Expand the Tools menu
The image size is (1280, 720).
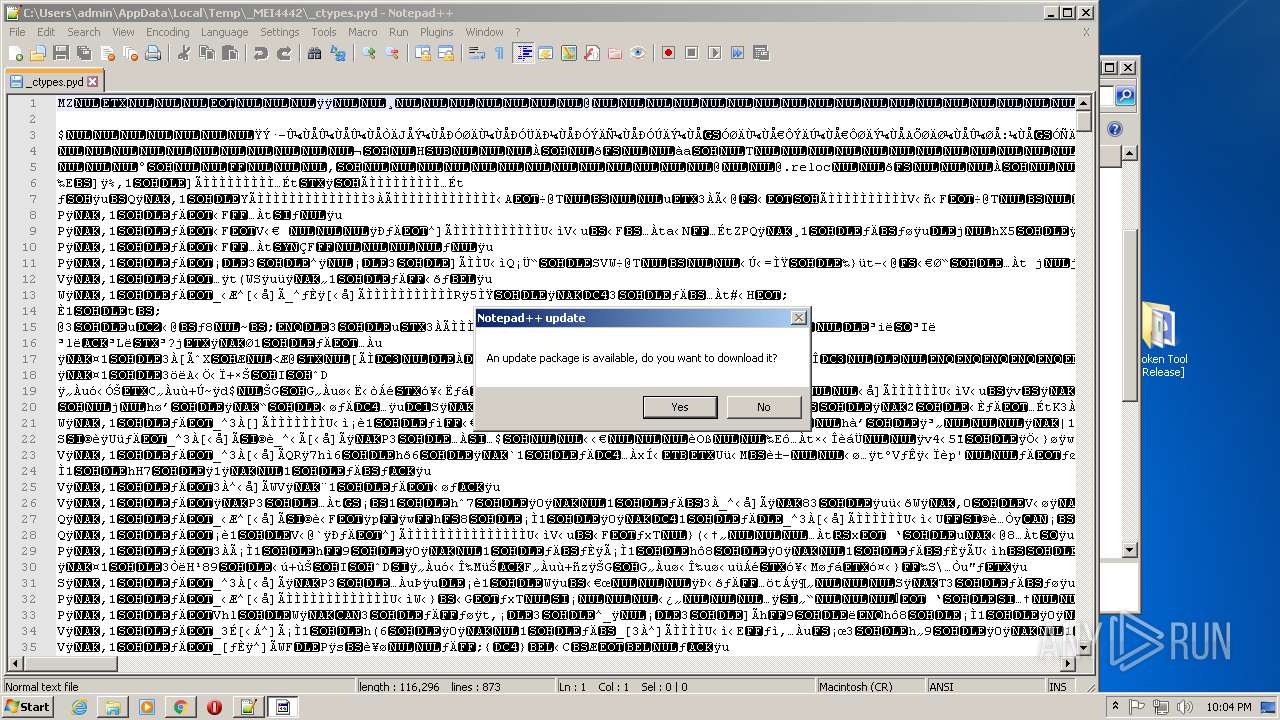pyautogui.click(x=324, y=32)
